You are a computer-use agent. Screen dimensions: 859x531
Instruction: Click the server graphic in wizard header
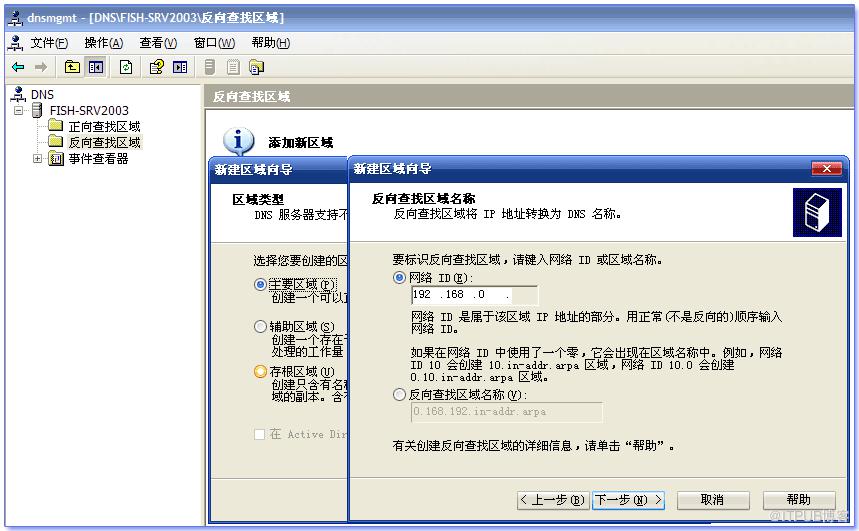coord(817,213)
